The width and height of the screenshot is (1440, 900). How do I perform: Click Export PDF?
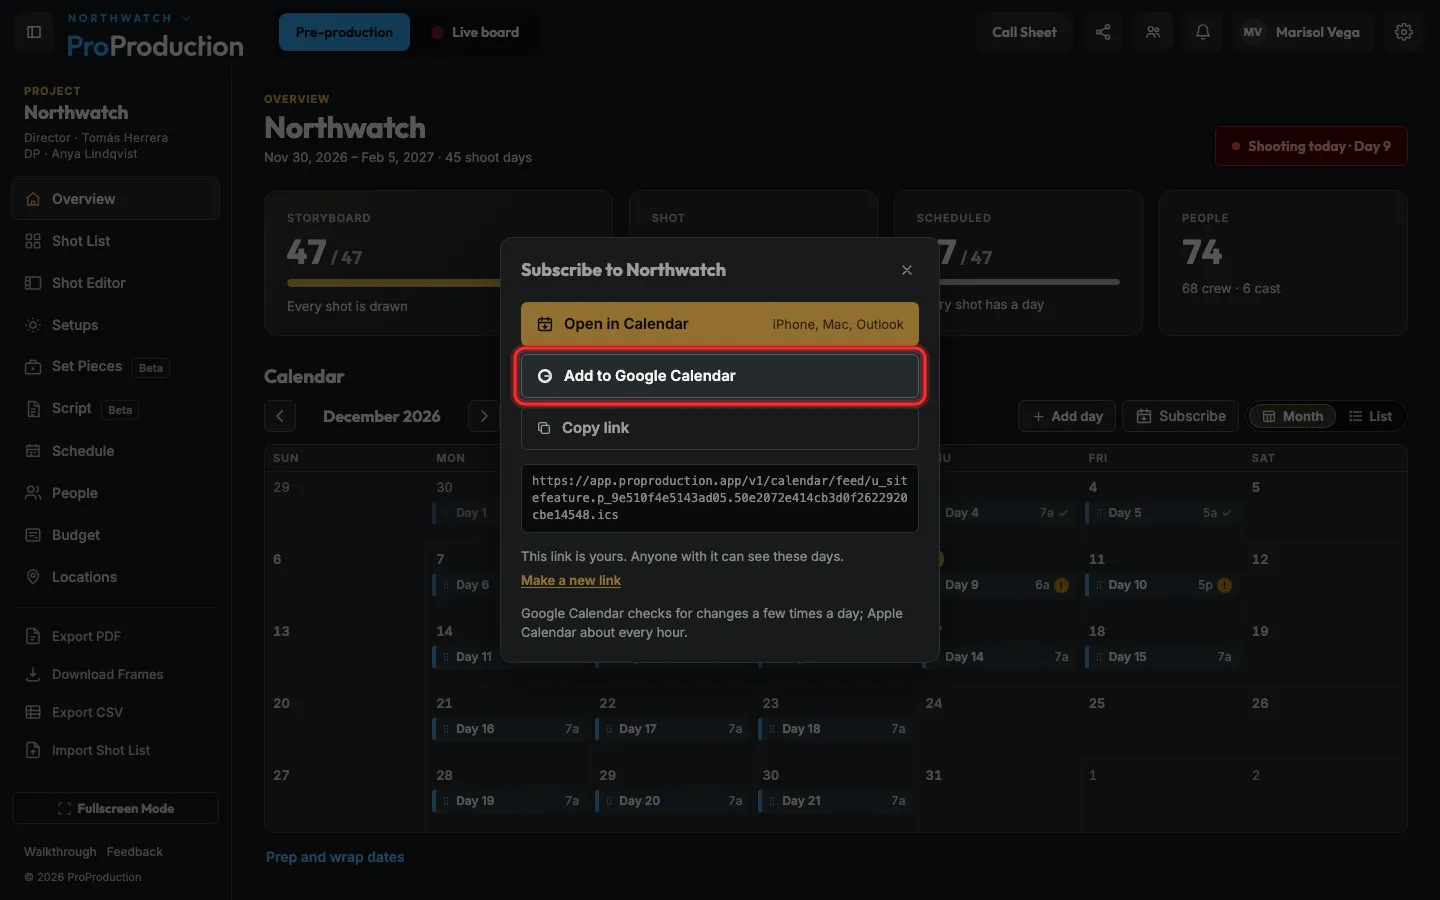[116, 636]
